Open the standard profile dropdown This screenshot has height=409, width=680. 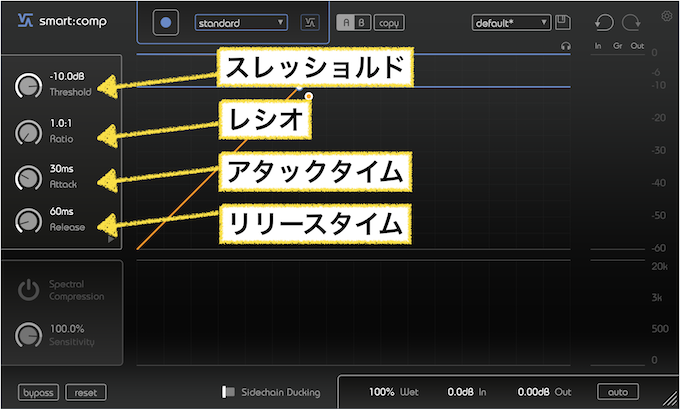[x=241, y=23]
